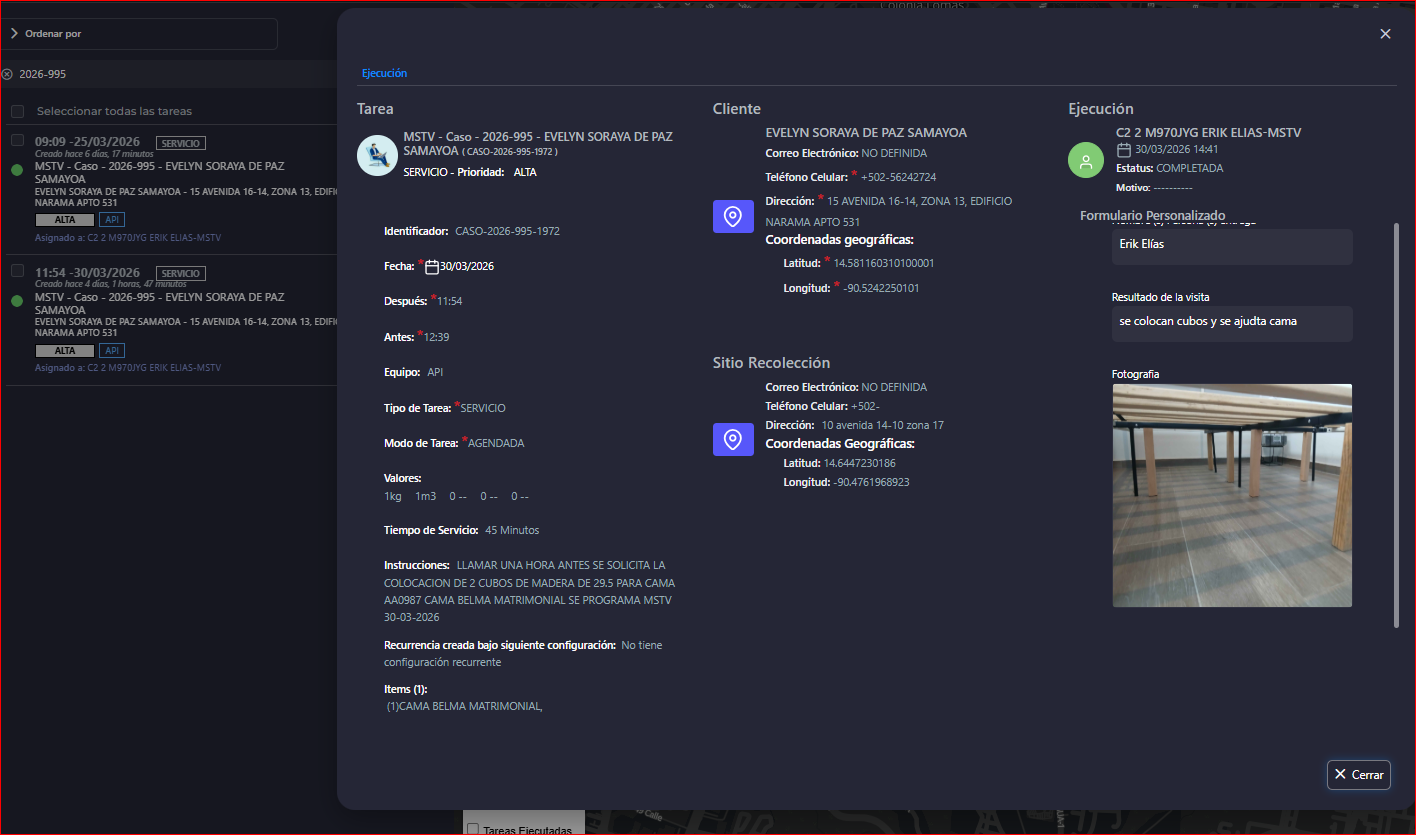Select the 09:09 -25/03/2026 task checkbox

[17, 141]
